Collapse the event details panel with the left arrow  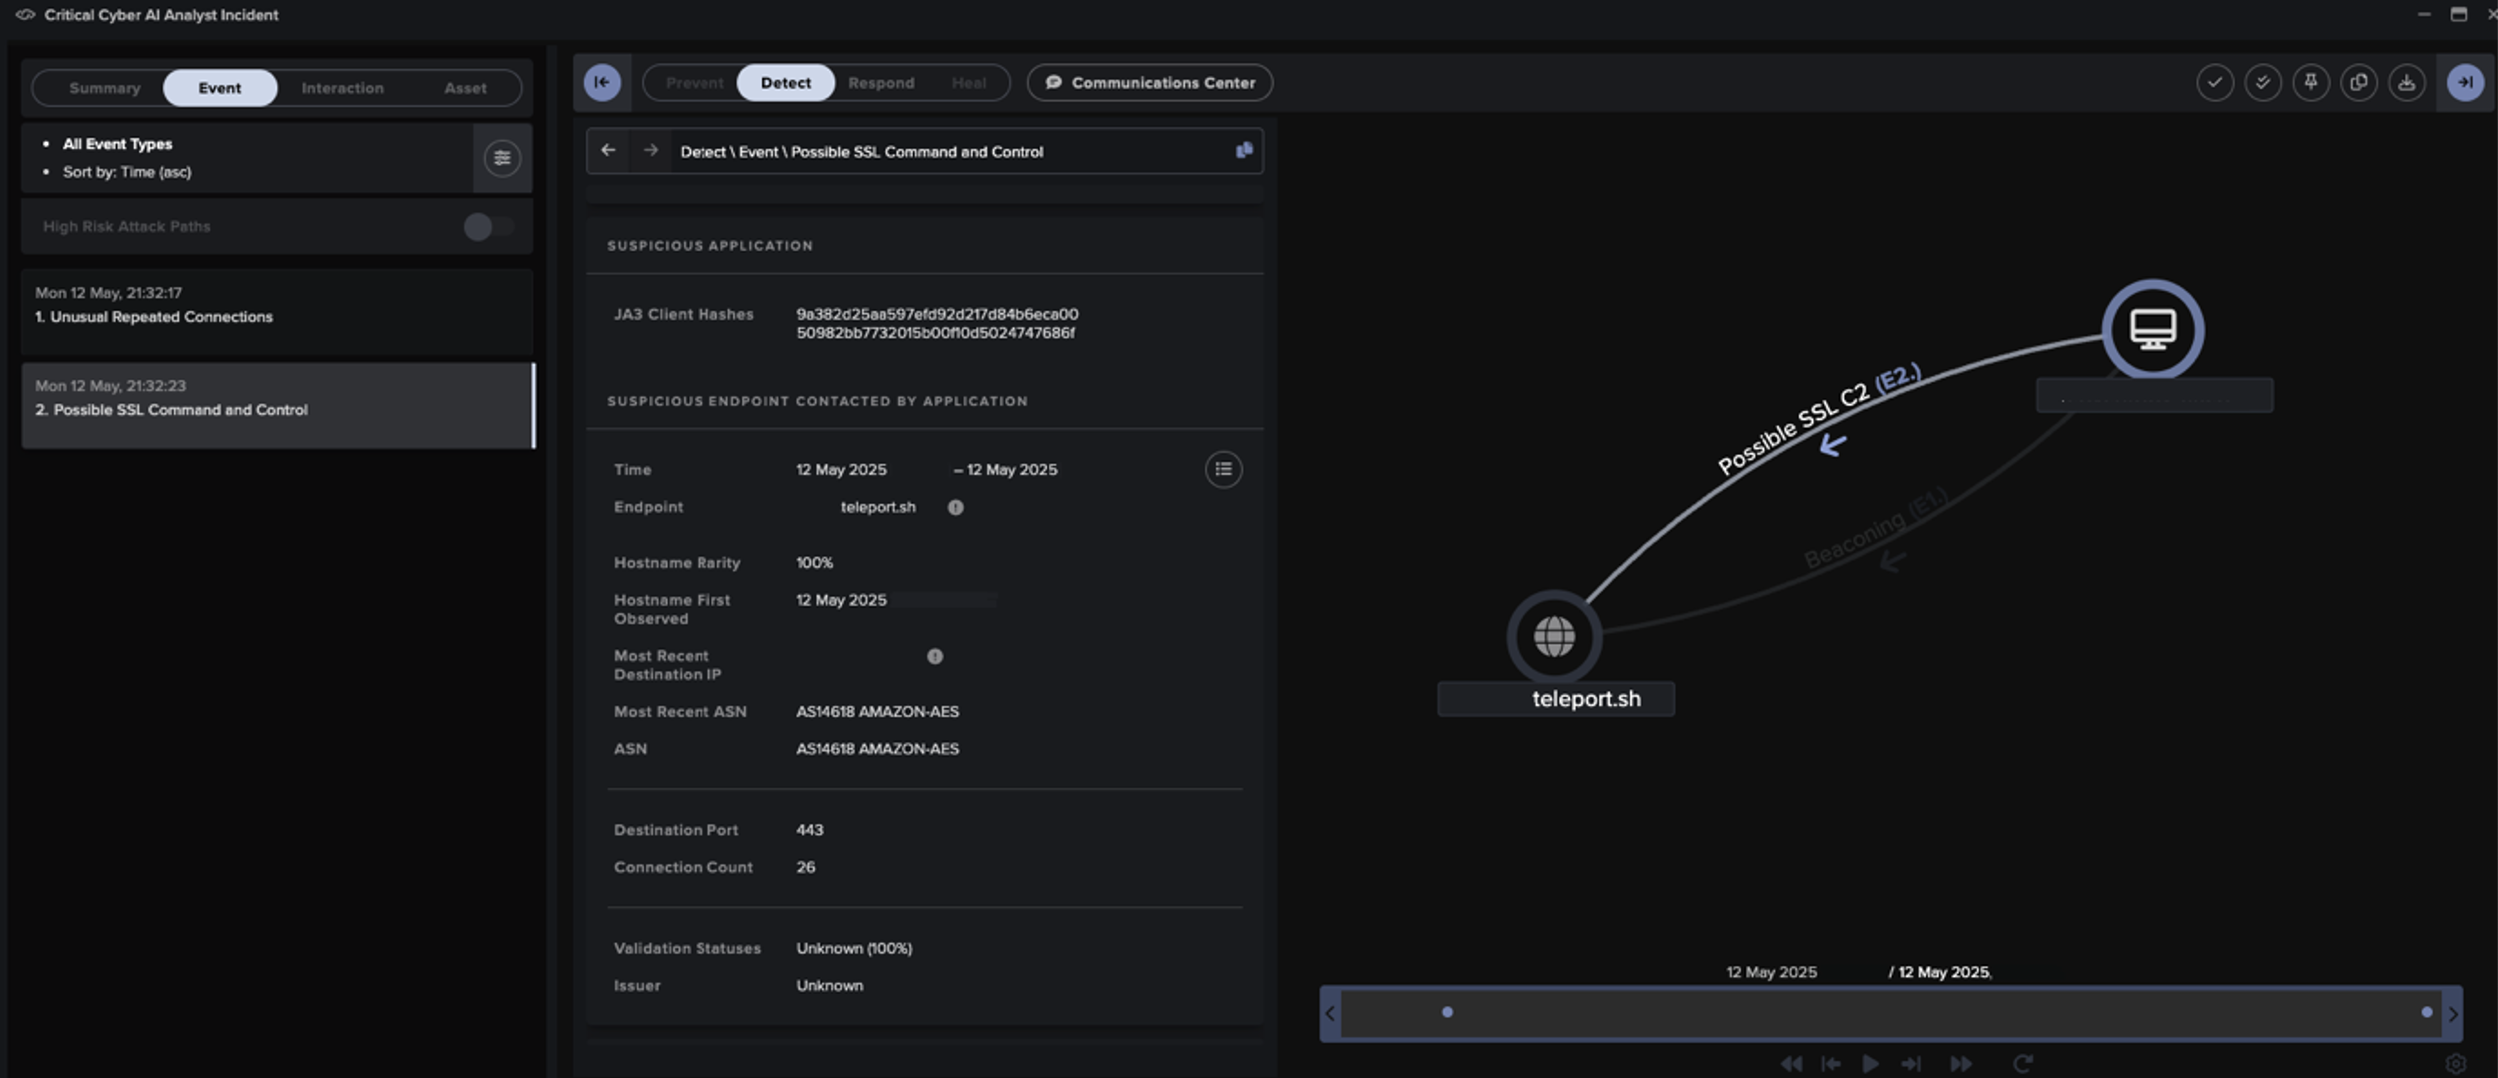[603, 82]
